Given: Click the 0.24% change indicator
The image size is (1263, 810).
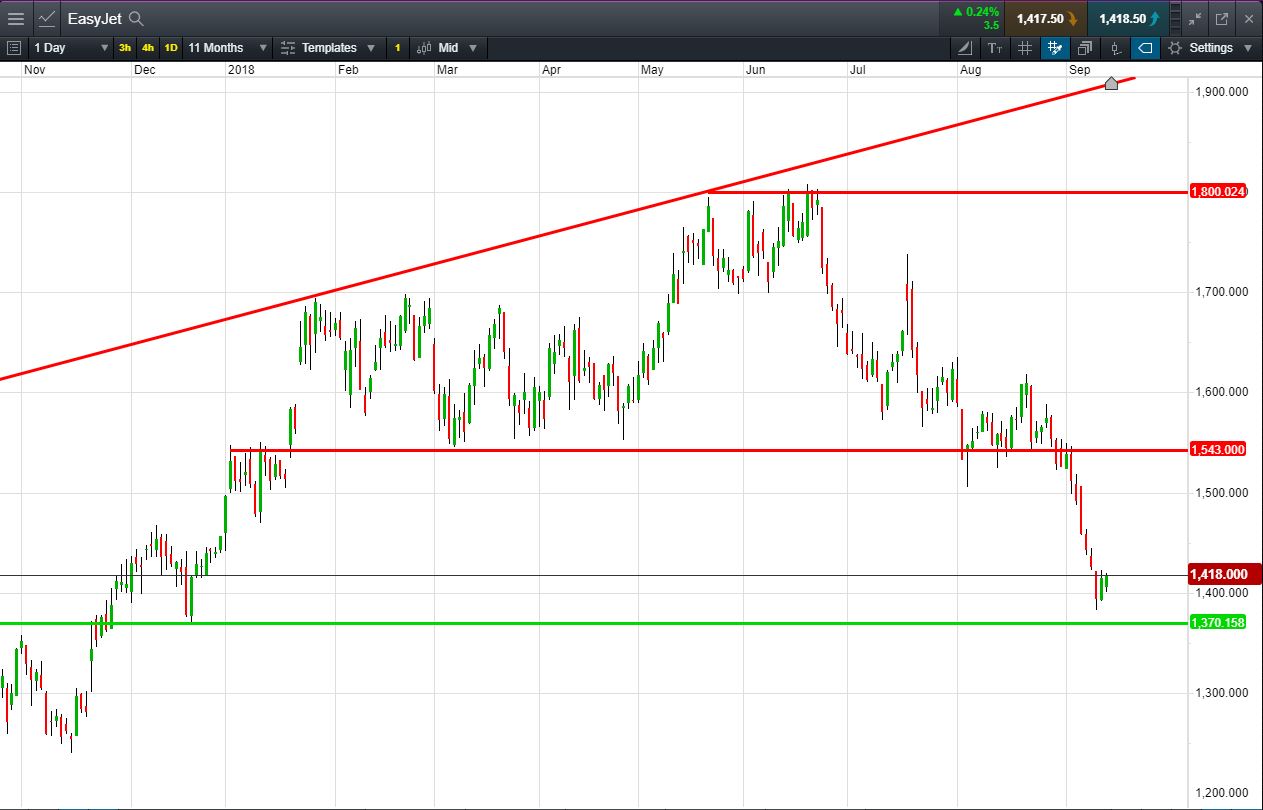Looking at the screenshot, I should click(x=977, y=12).
